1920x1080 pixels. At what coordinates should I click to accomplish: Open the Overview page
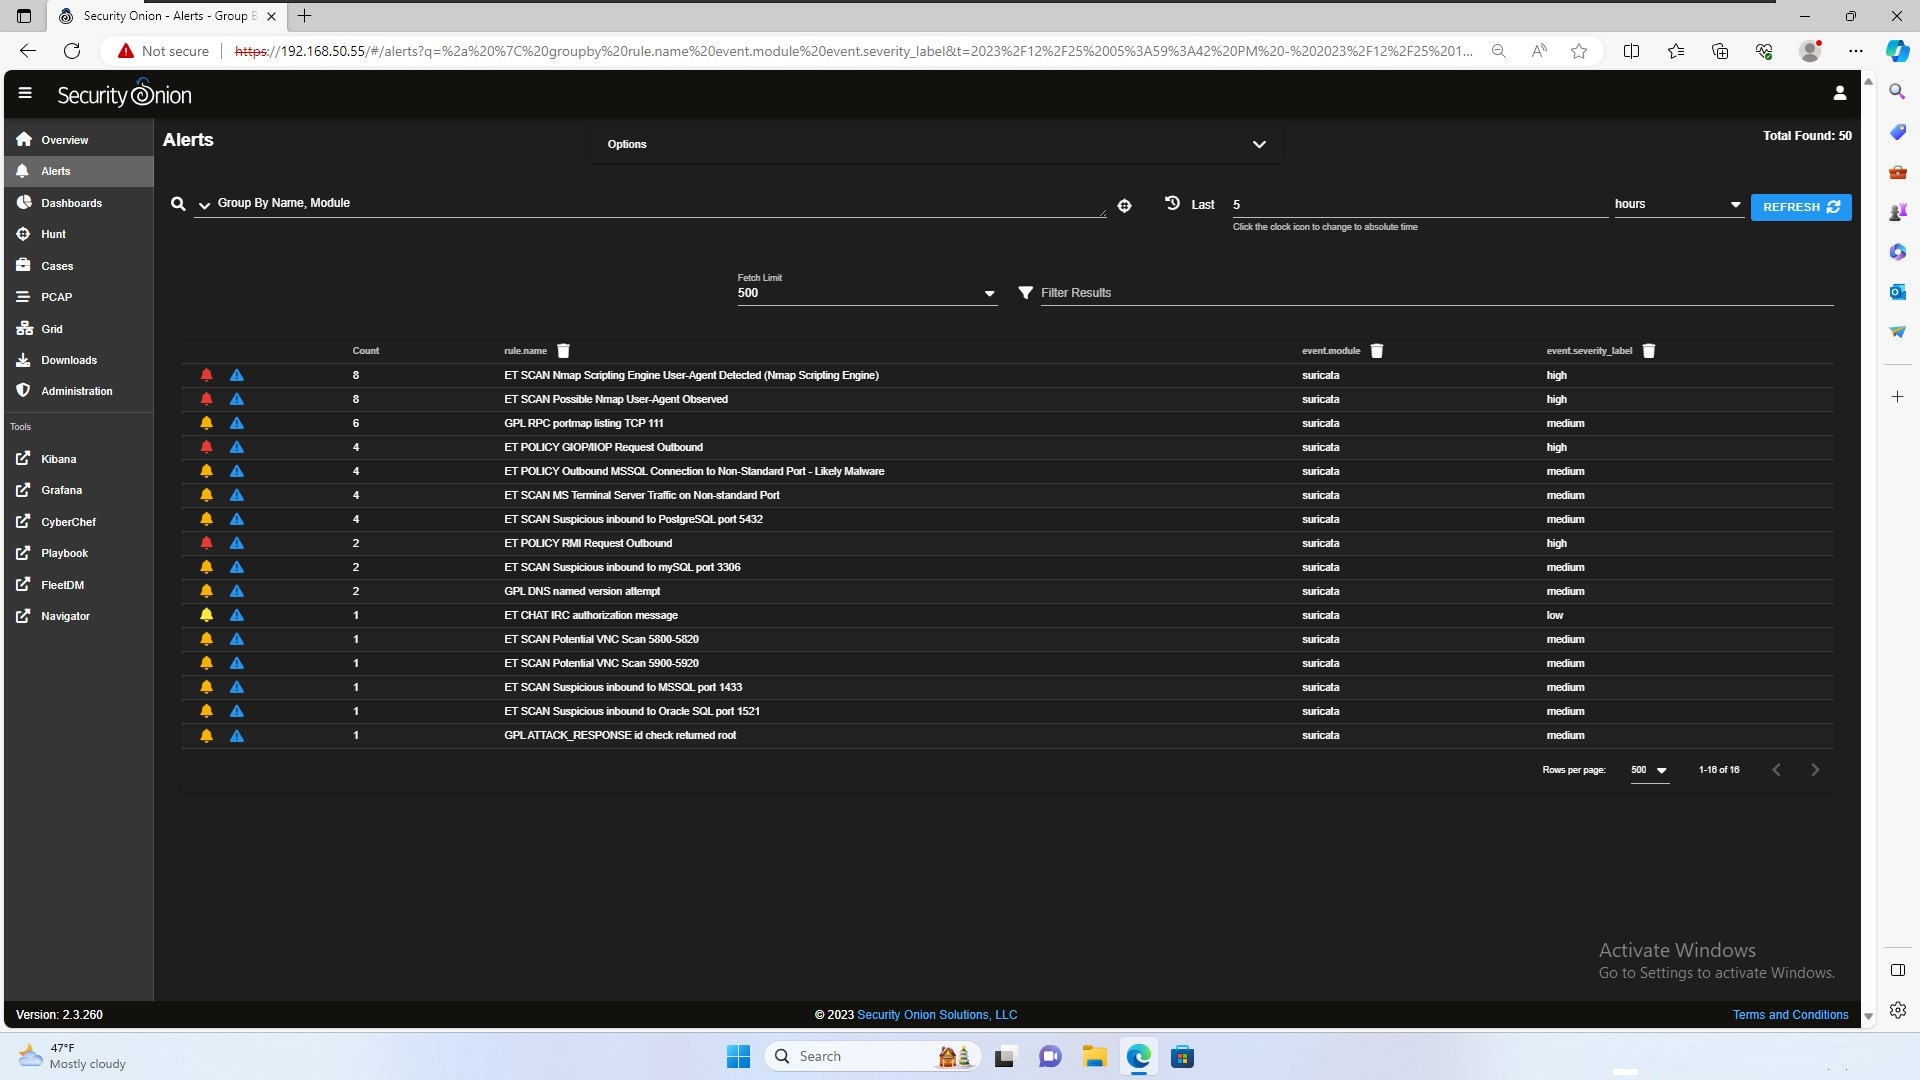[79, 140]
